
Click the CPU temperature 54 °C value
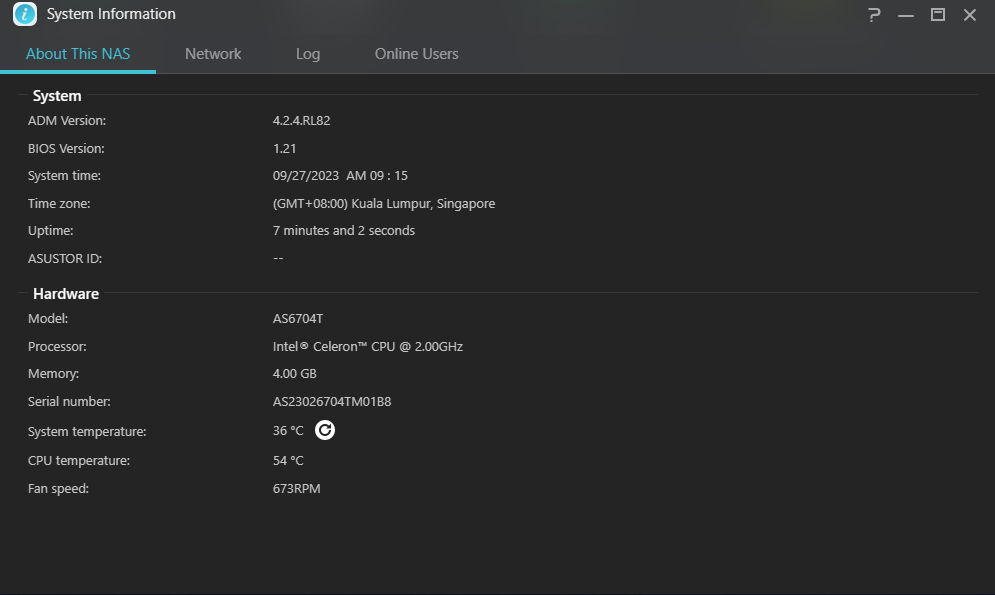[288, 461]
